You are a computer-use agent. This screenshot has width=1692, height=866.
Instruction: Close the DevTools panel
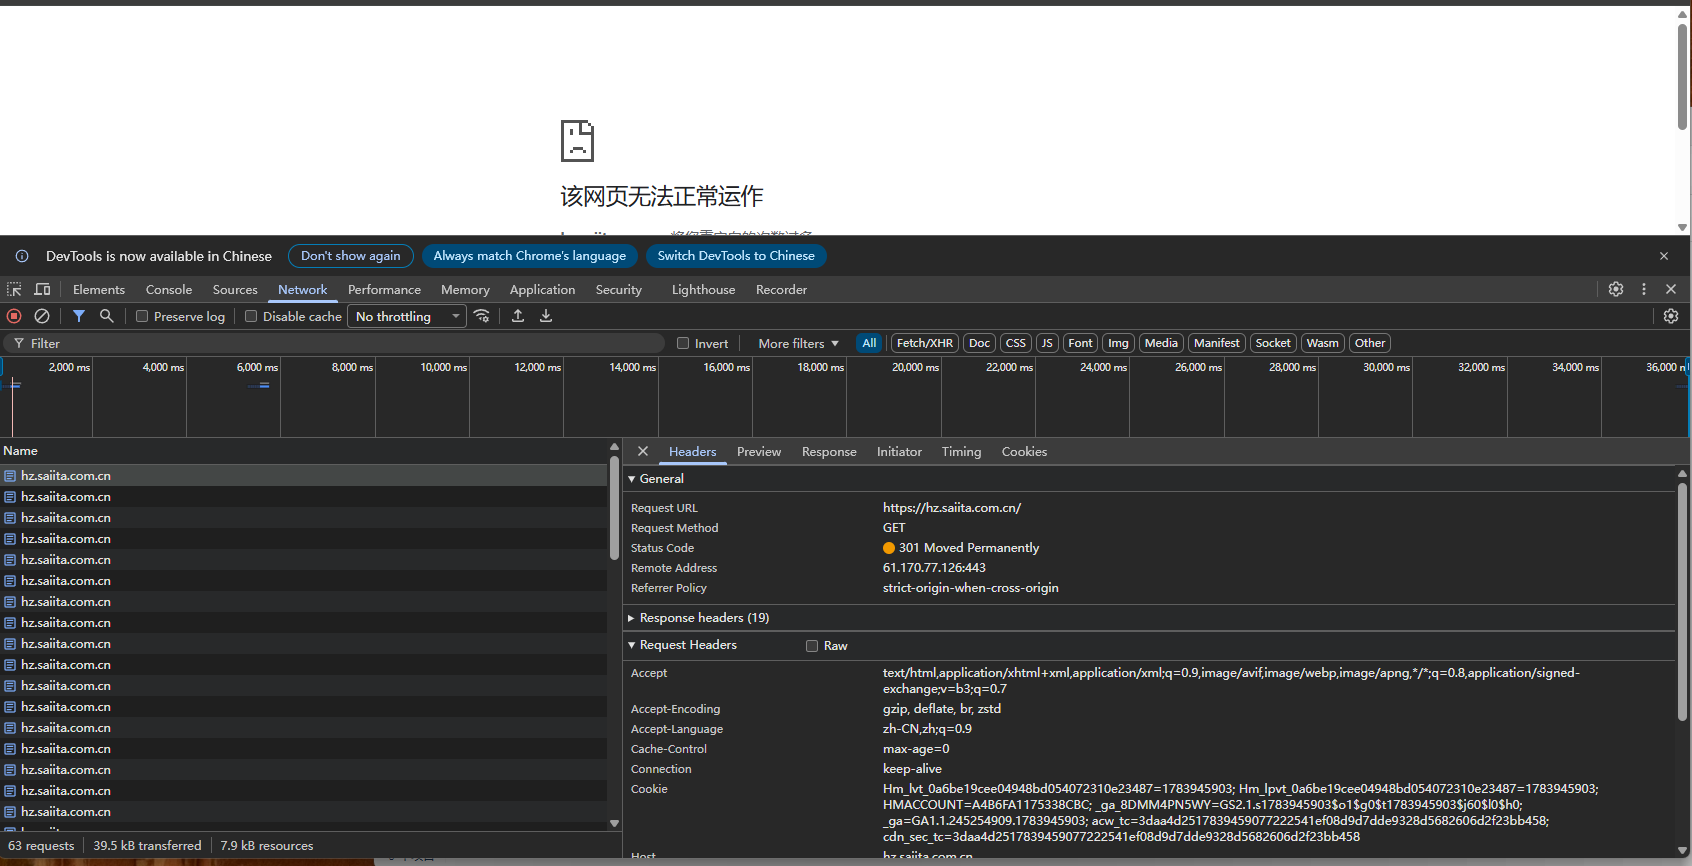1671,289
